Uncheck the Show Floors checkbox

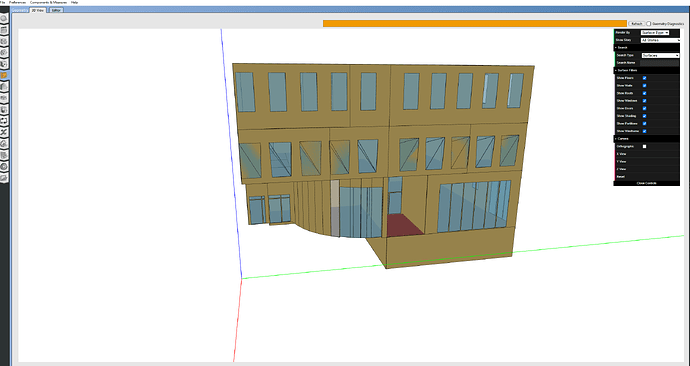click(x=644, y=78)
